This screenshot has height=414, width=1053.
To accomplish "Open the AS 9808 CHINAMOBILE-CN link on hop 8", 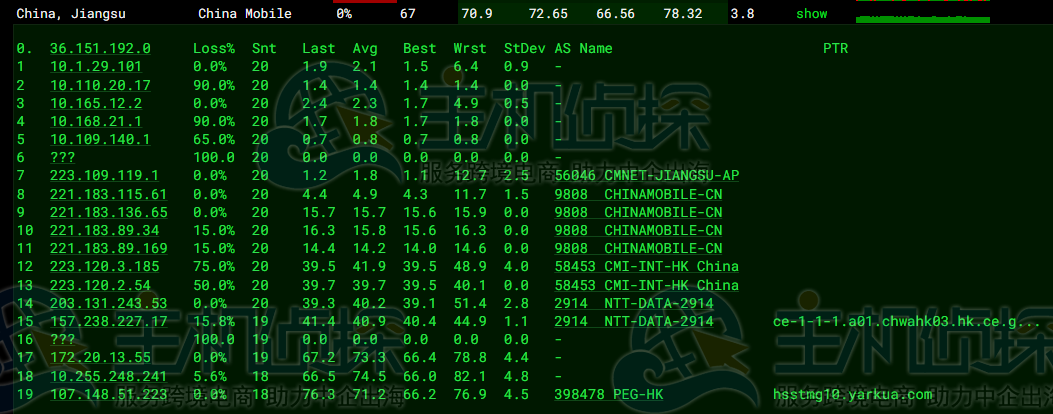I will point(639,194).
